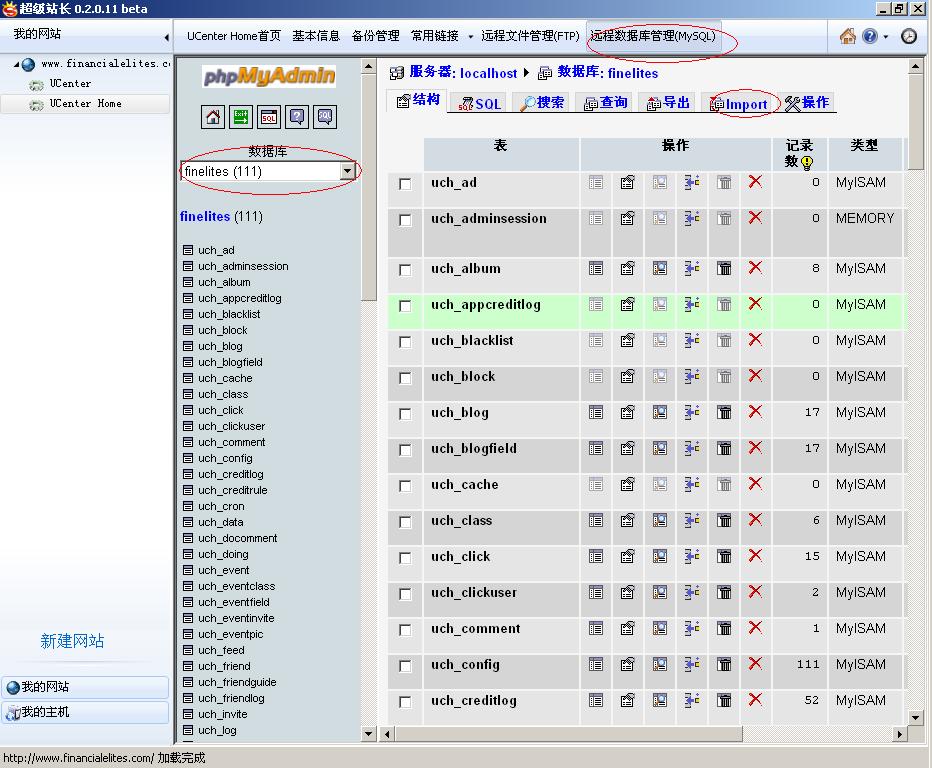The width and height of the screenshot is (932, 768).
Task: Click the insert icon for uch_cache
Action: pyautogui.click(x=692, y=484)
